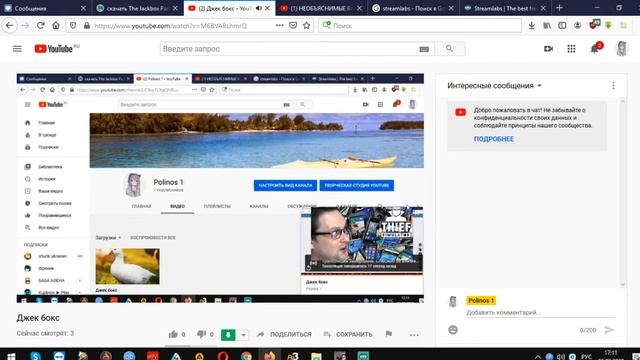Image resolution: width=640 pixels, height=360 pixels.
Task: Close the Сообщения tab
Action: (83, 8)
